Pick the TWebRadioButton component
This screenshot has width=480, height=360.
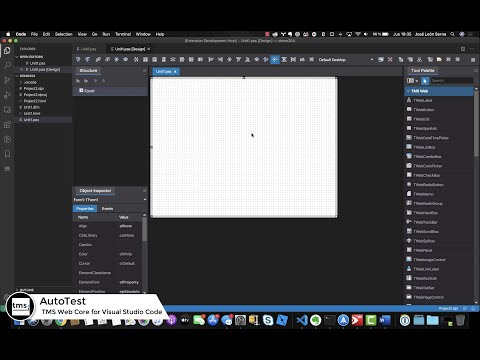click(x=439, y=184)
